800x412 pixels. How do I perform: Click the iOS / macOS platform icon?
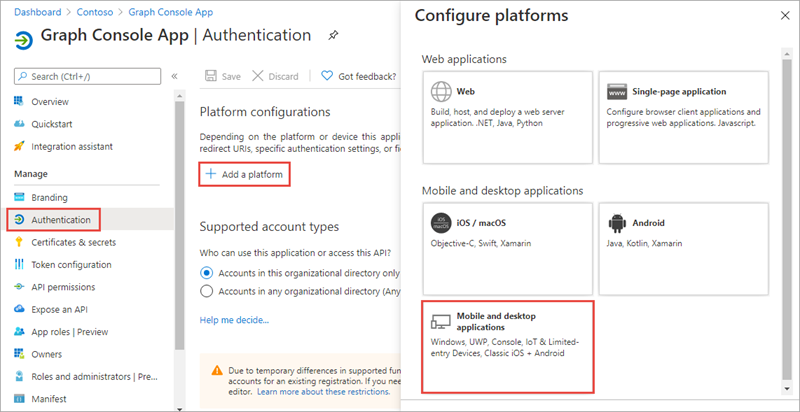point(441,223)
